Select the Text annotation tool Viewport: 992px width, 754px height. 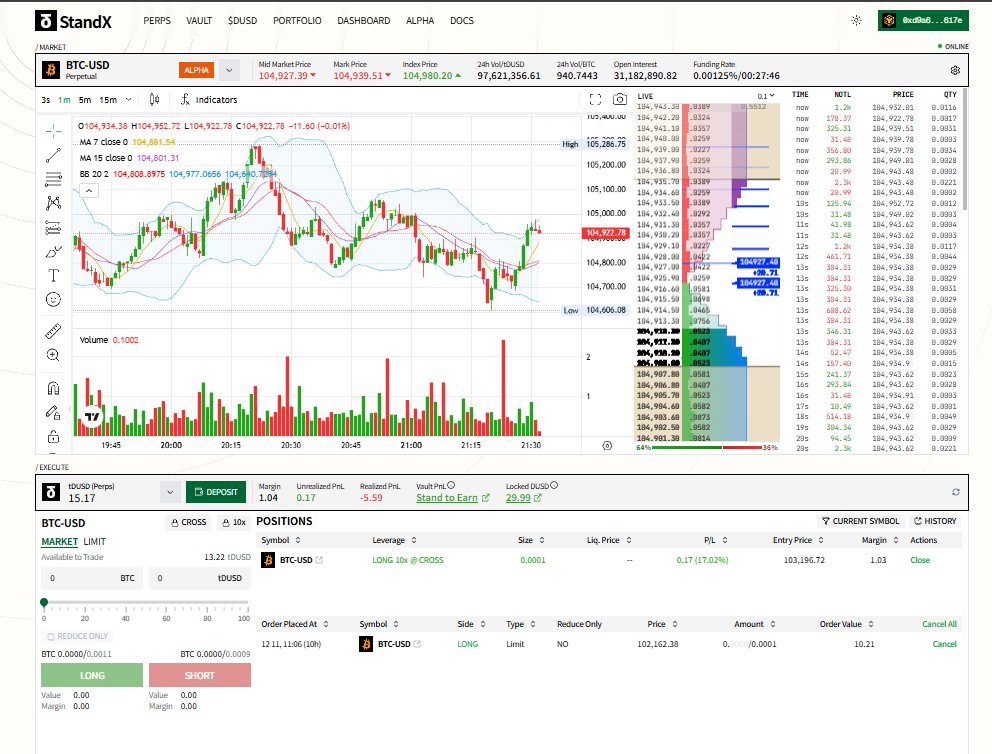[53, 275]
